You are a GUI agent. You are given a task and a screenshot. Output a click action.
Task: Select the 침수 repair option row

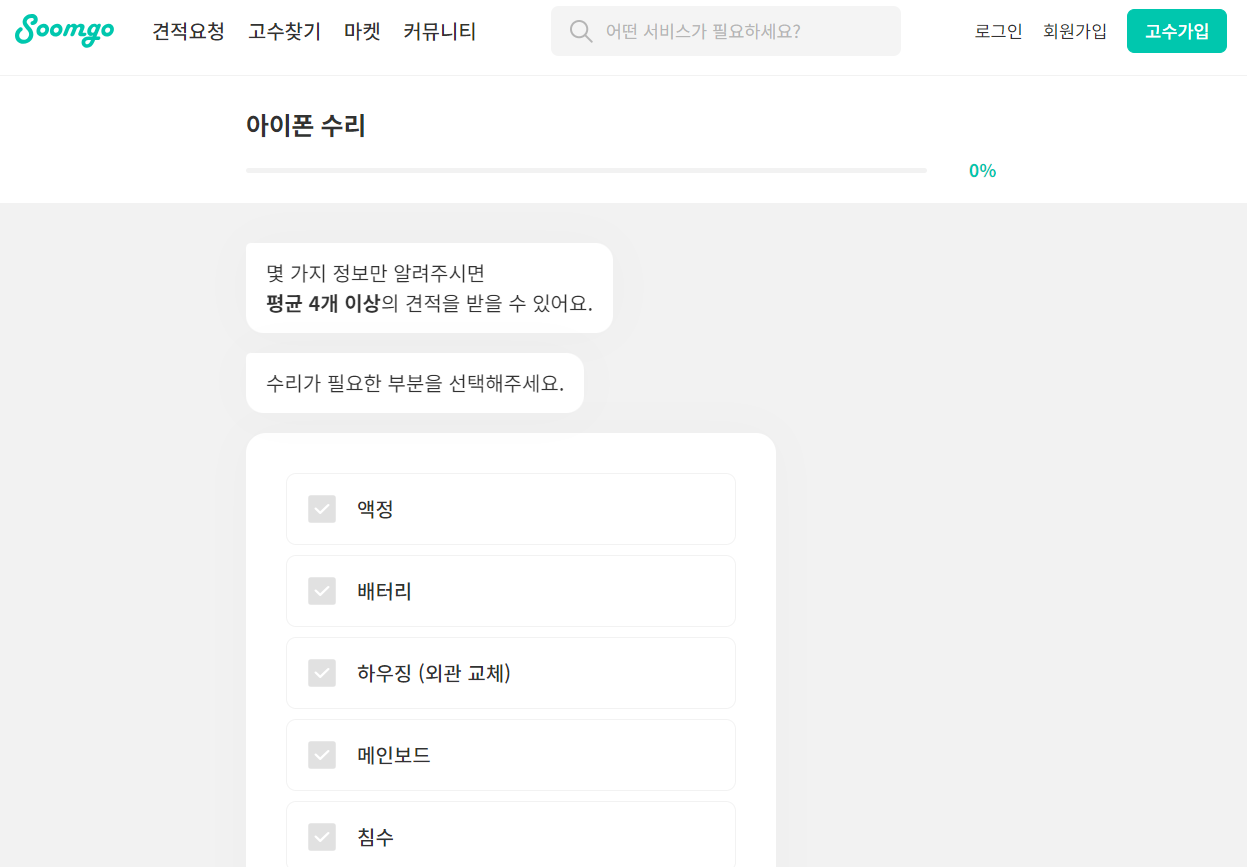[510, 837]
